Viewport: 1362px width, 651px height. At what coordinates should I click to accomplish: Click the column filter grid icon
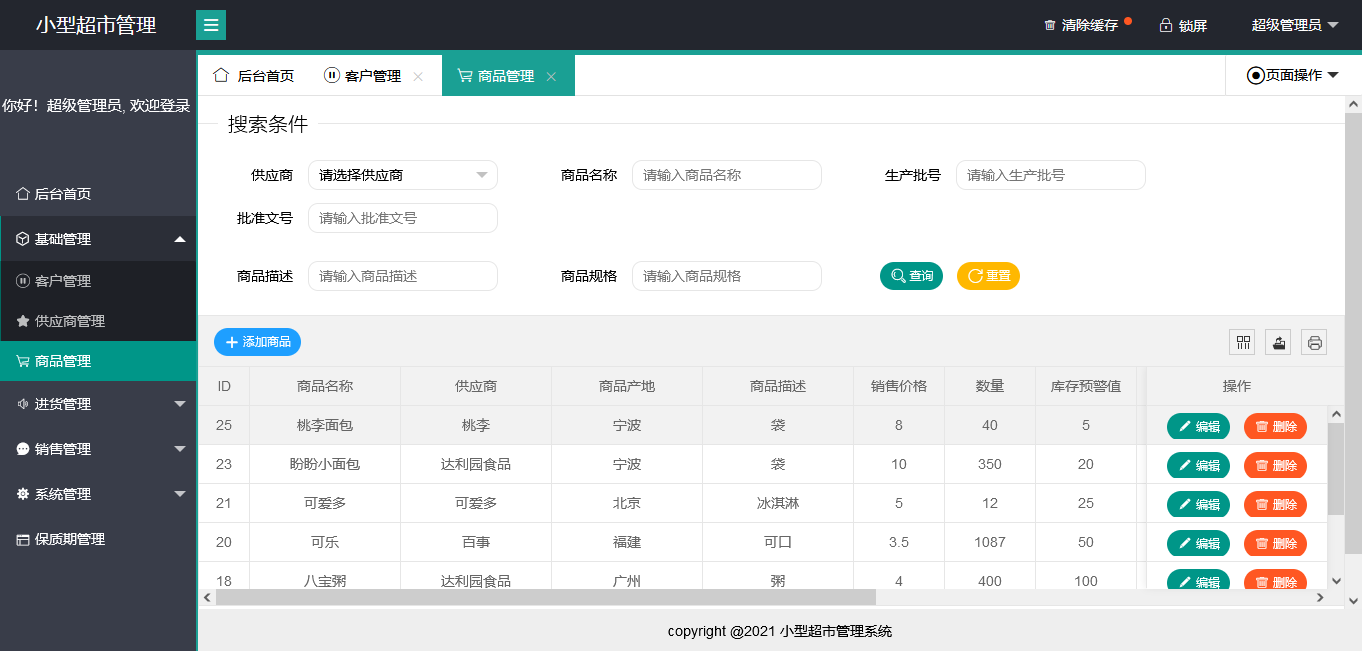(1243, 343)
